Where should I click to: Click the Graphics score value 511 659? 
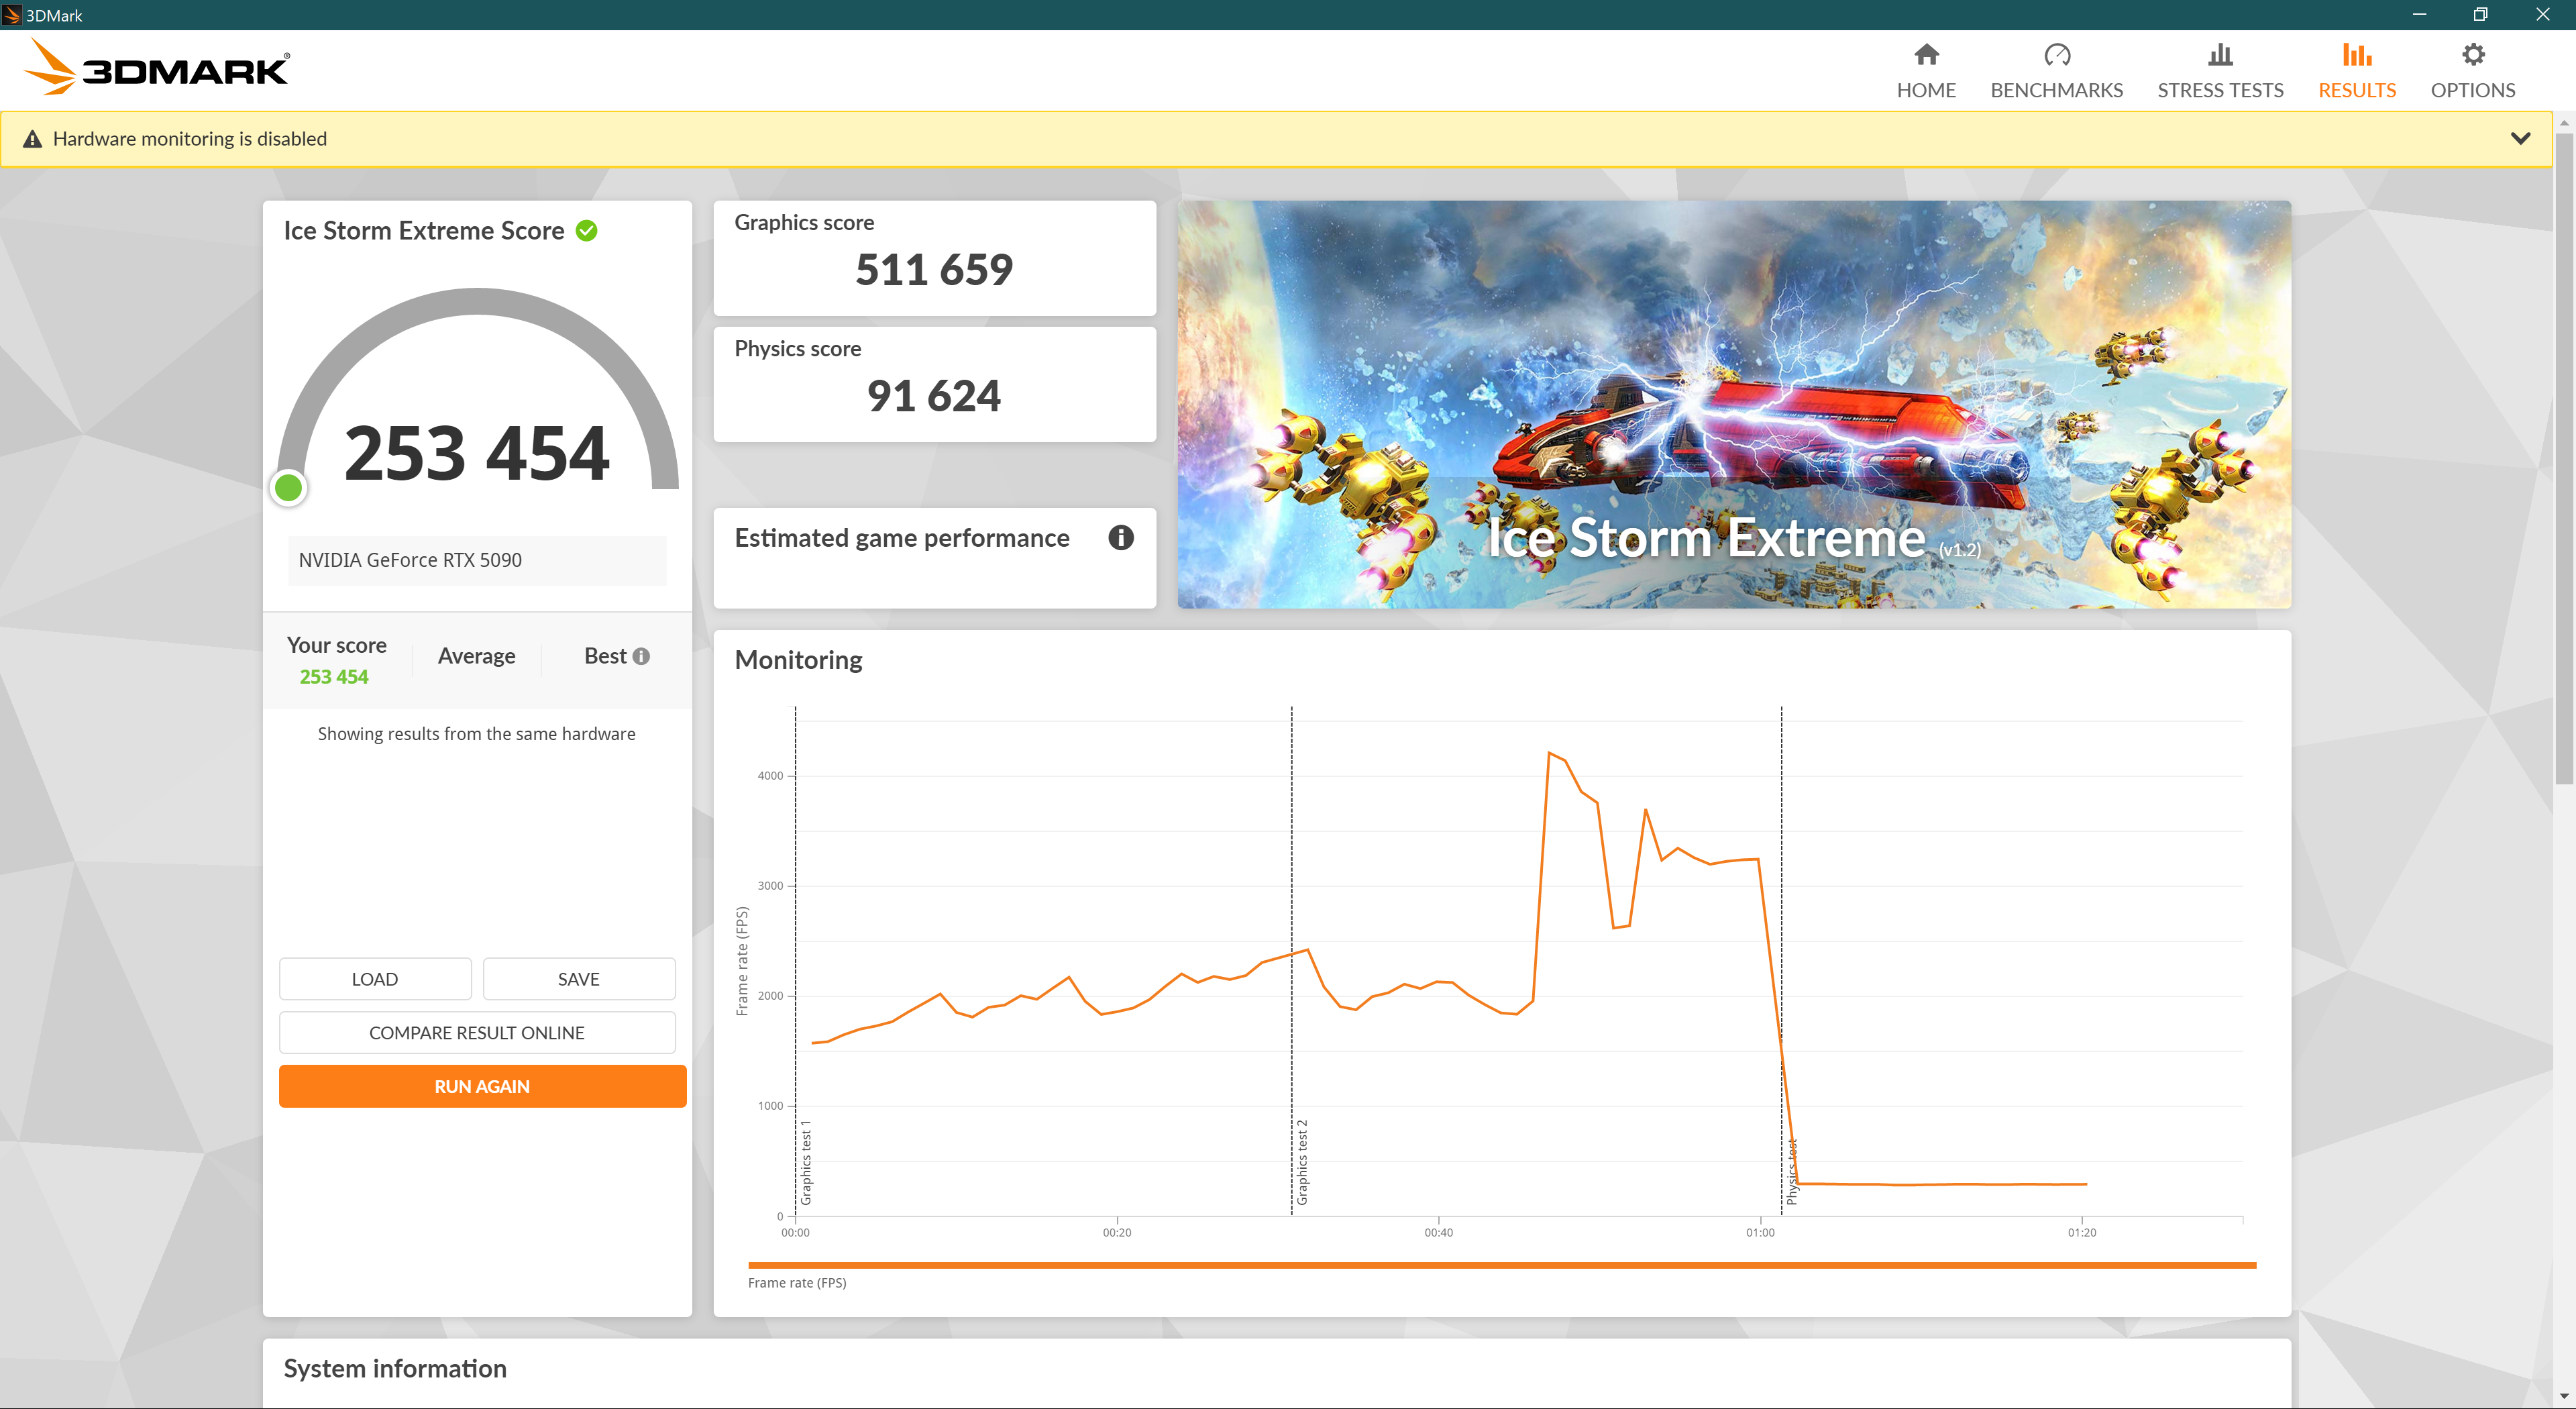click(x=934, y=270)
